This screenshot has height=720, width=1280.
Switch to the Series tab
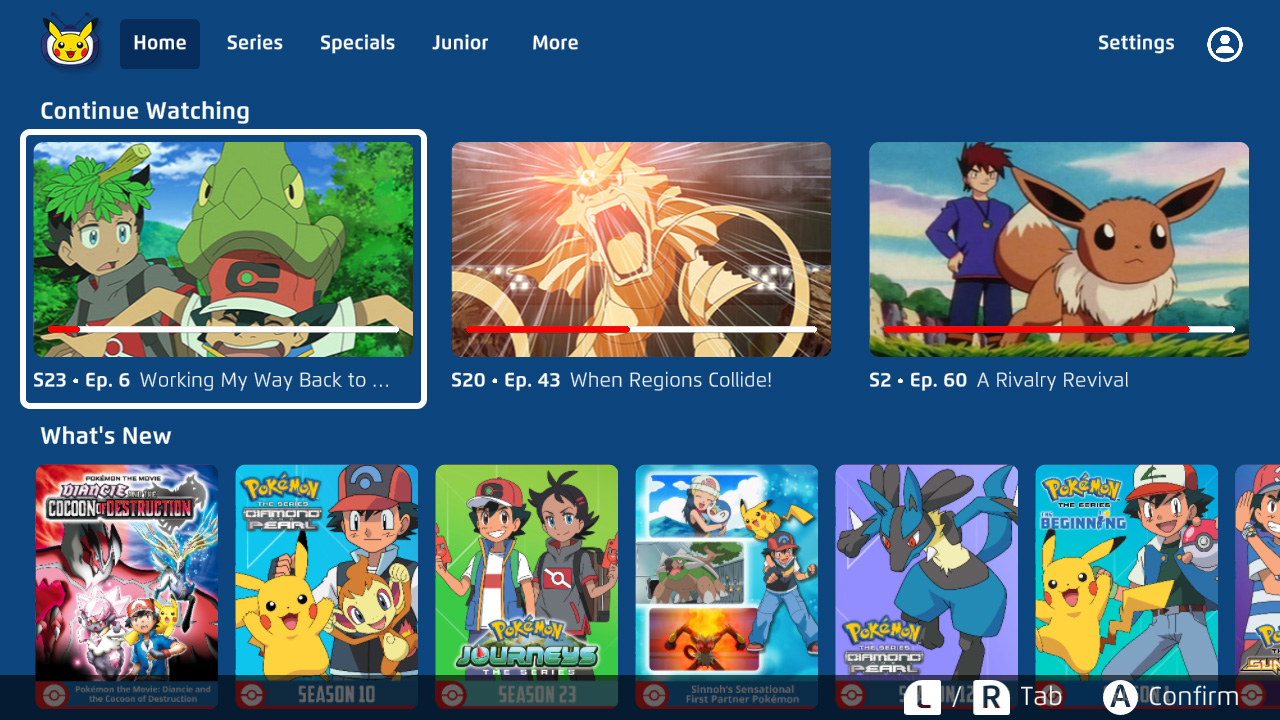pyautogui.click(x=254, y=43)
